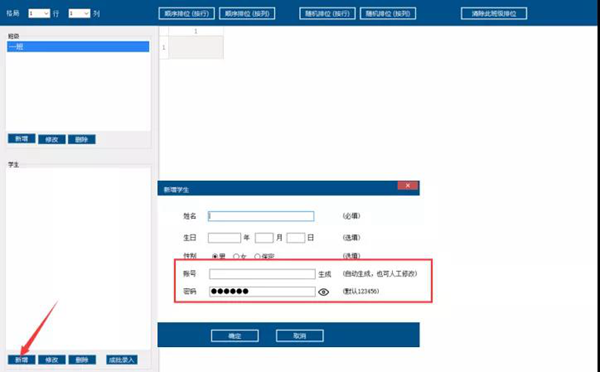Click 取消 in the 新增学生 dialog
The image size is (600, 372).
(300, 336)
